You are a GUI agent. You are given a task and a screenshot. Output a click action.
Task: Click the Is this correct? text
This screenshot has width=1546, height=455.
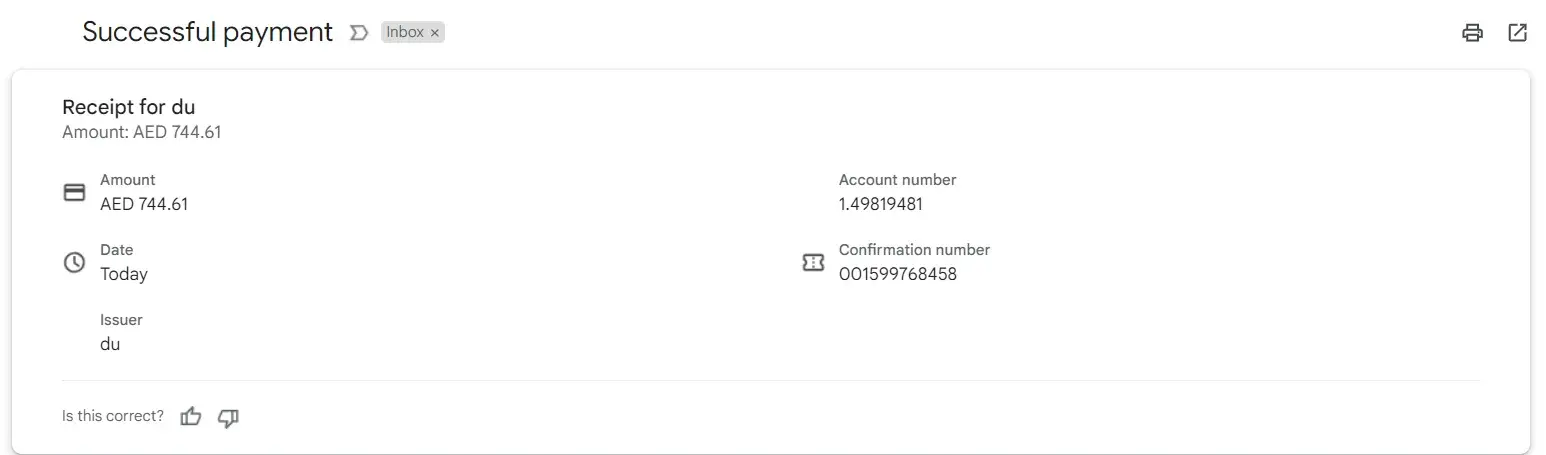(x=113, y=416)
